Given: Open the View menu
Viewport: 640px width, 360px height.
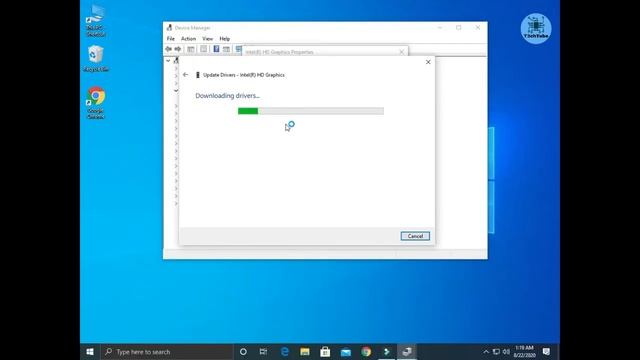Looking at the screenshot, I should pos(207,39).
